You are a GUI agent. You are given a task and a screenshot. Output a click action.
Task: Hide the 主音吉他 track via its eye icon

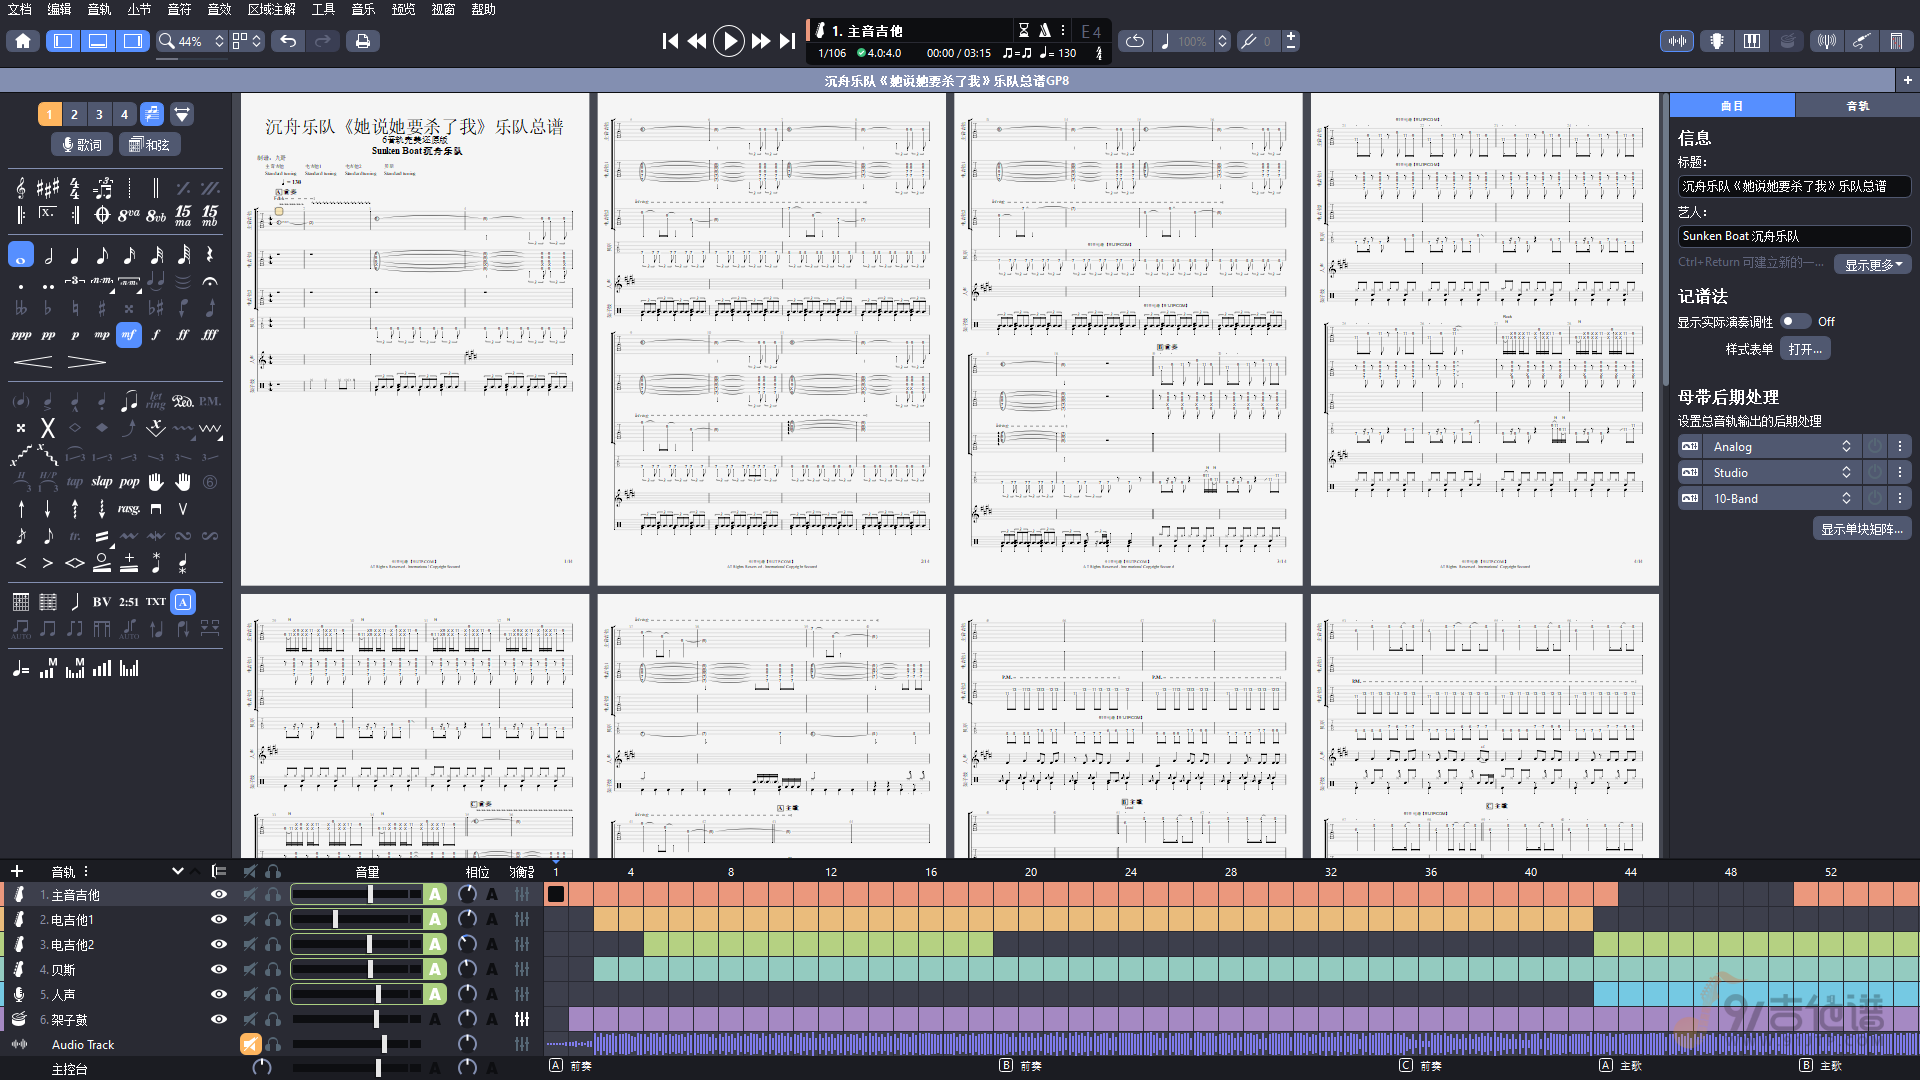219,895
